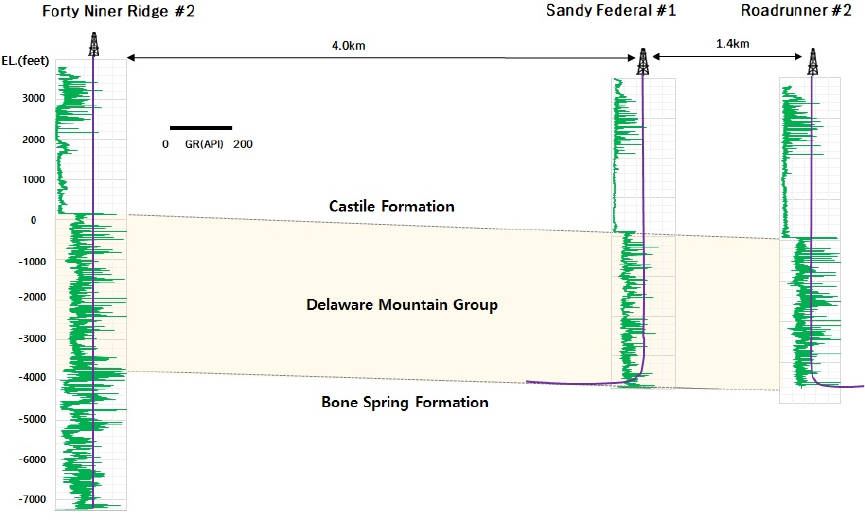Click the 0 elevation tick label

(32, 221)
